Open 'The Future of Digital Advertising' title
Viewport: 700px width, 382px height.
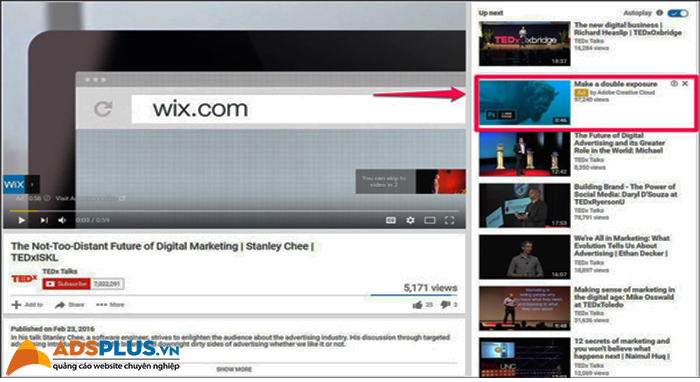click(x=619, y=143)
